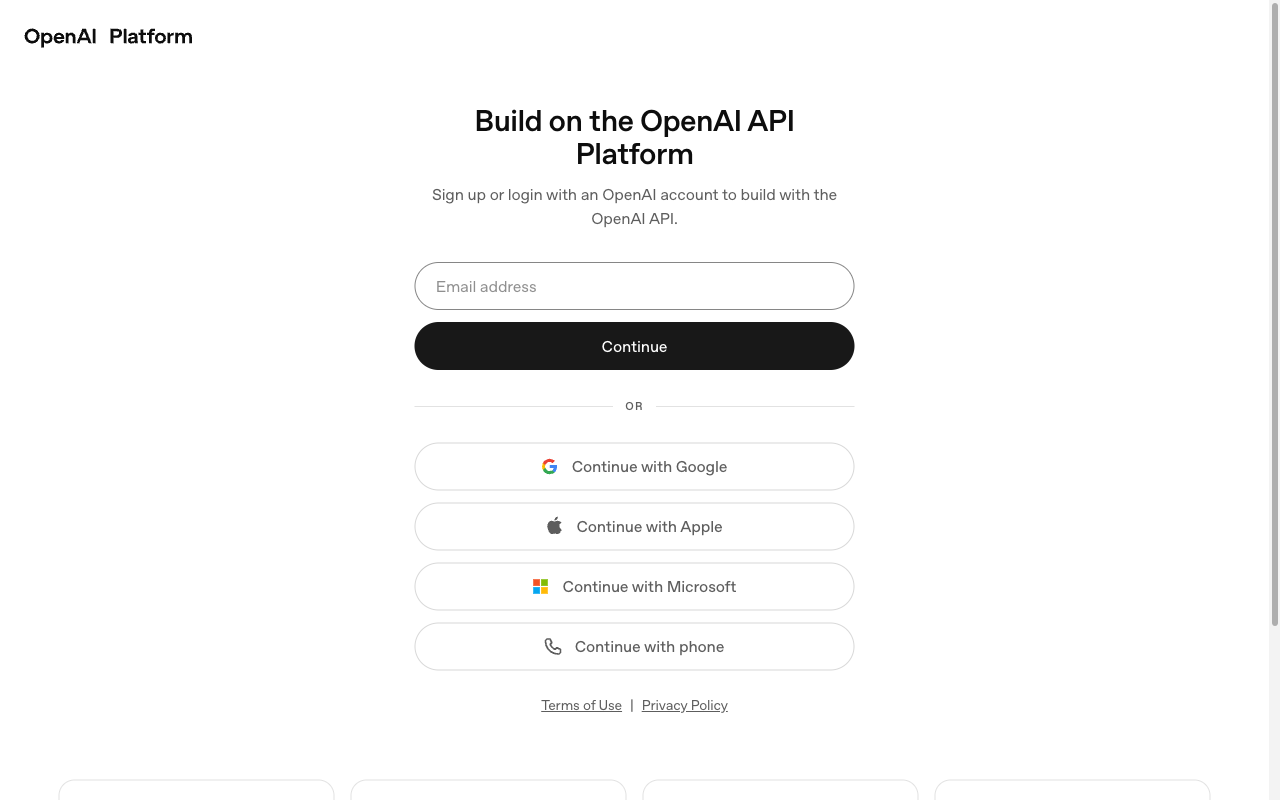Click the OR divider text
1280x800 pixels.
pos(634,406)
